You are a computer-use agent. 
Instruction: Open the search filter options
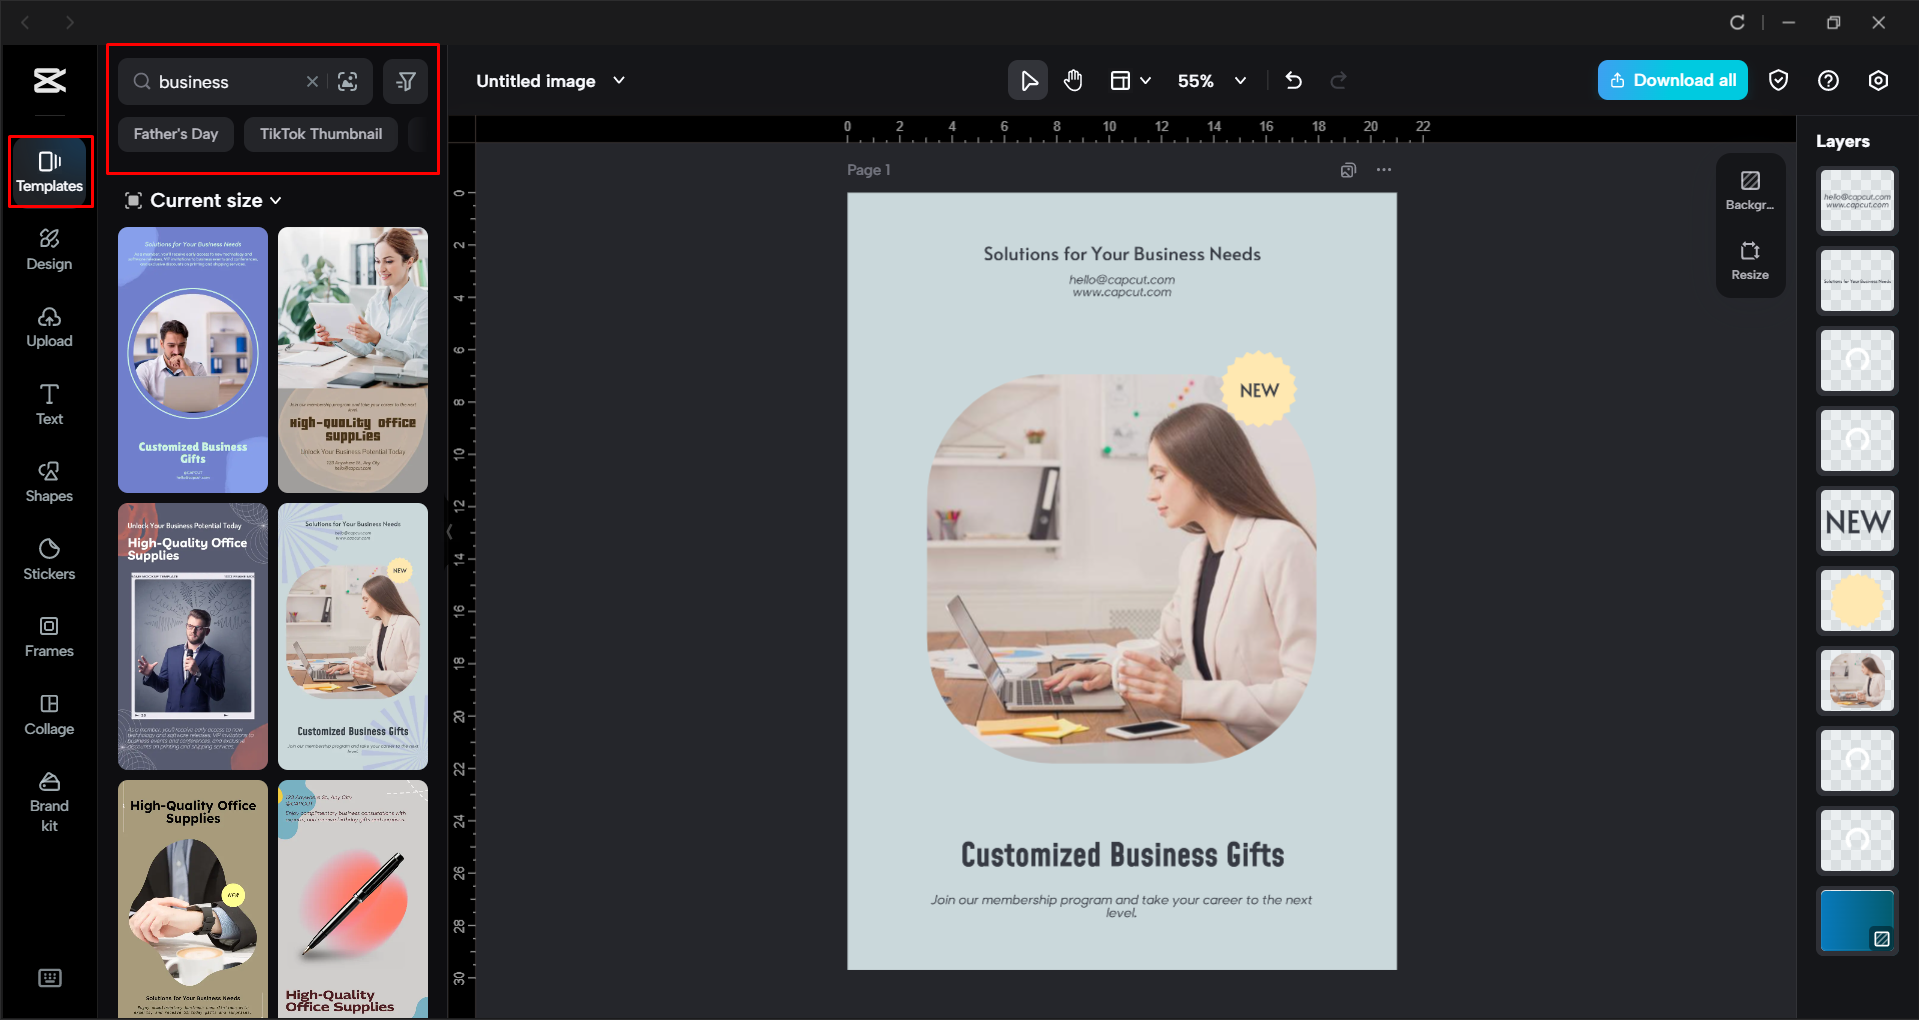point(405,81)
